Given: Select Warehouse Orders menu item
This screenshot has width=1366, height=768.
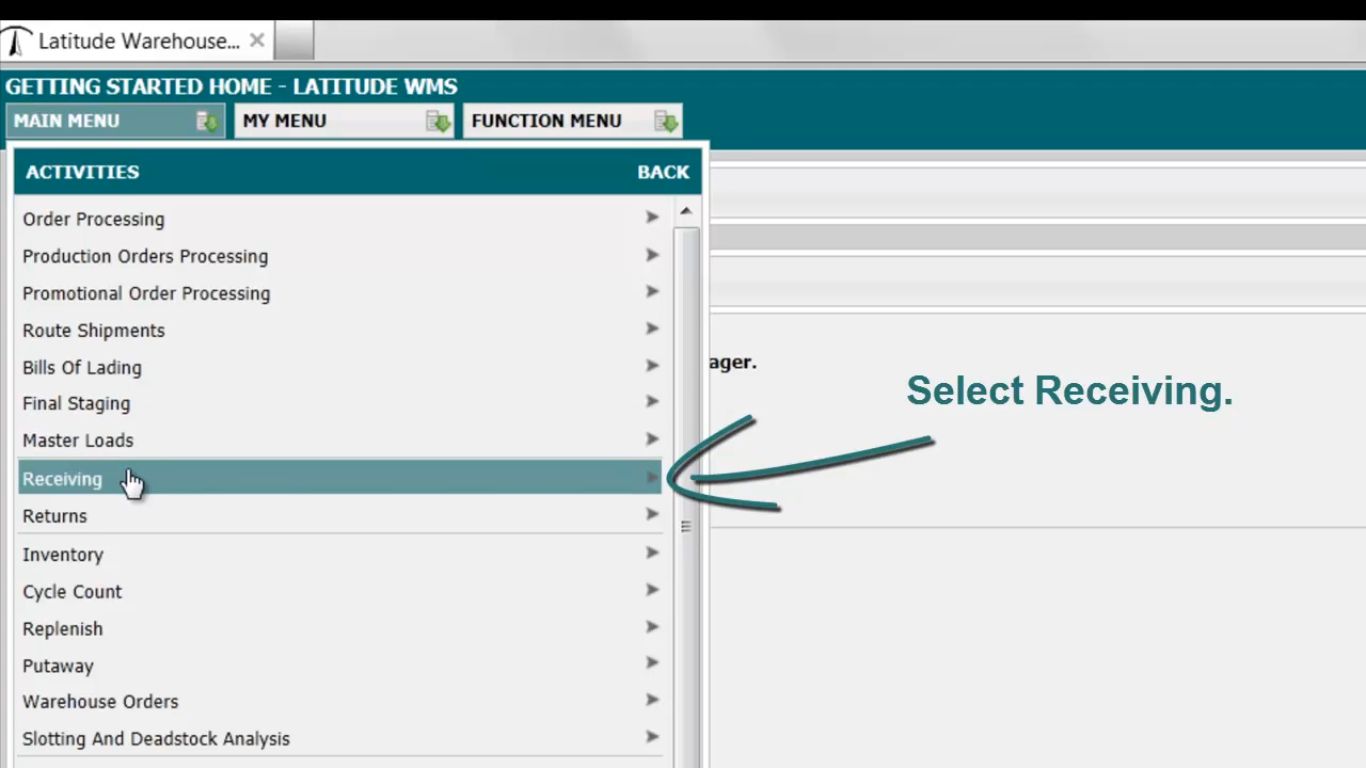Looking at the screenshot, I should 340,701.
